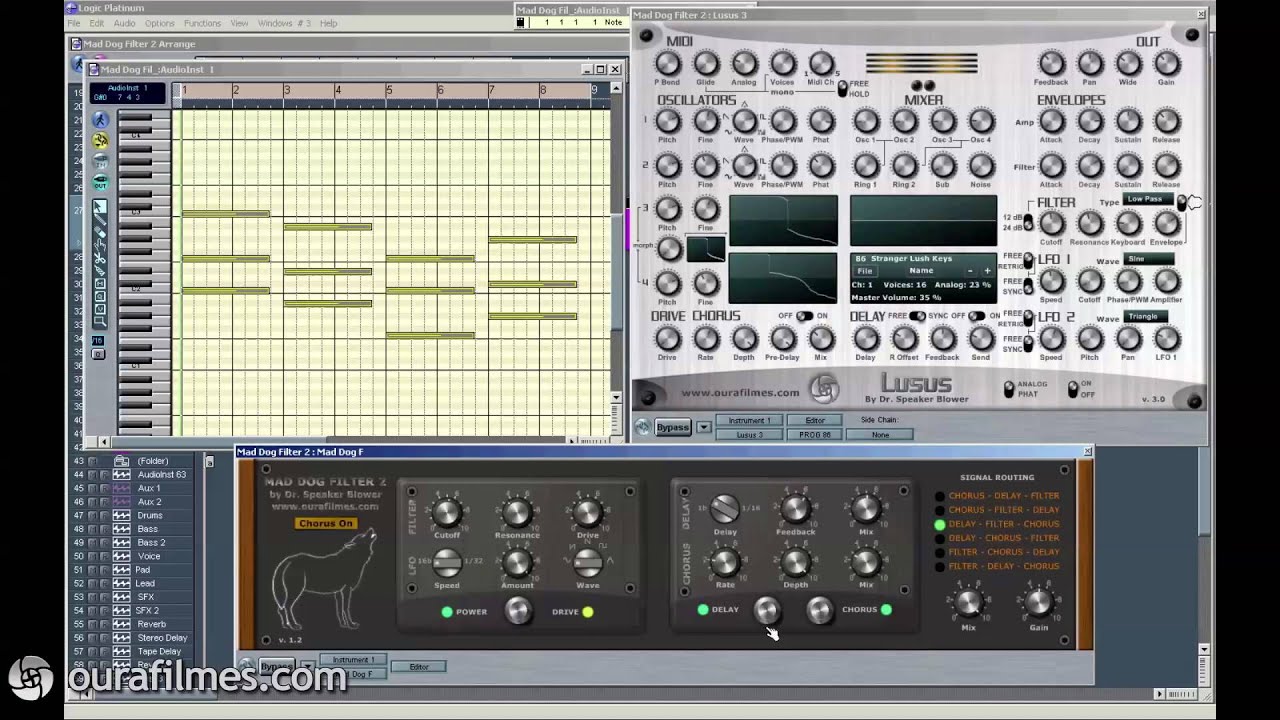Click the Power footswitch in Mad Dog Filter
1280x720 pixels.
click(518, 611)
